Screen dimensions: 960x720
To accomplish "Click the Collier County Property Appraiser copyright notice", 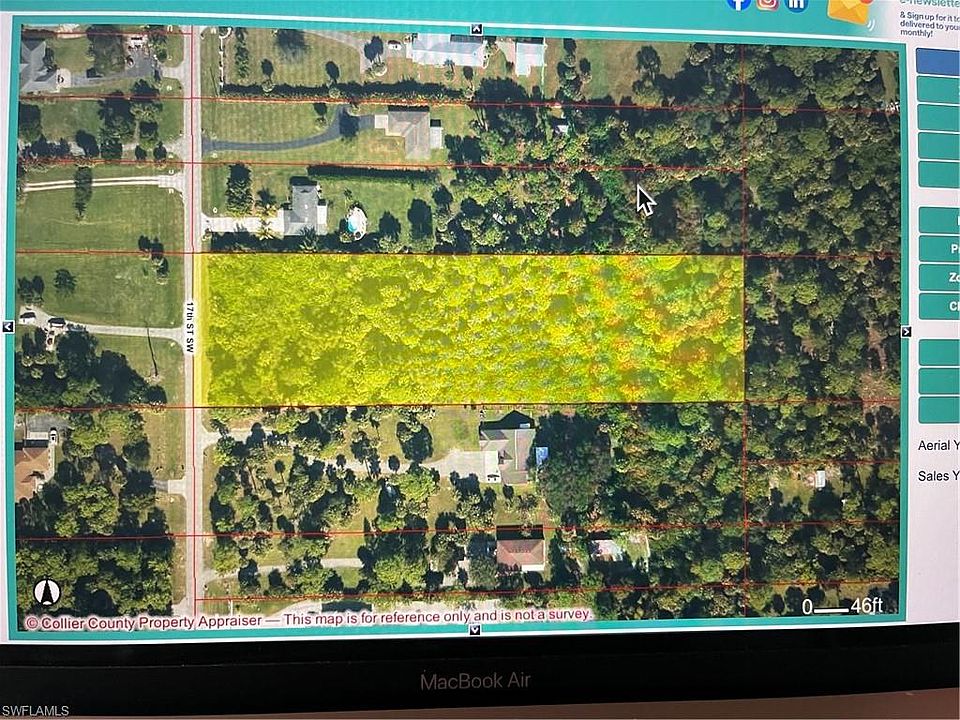I will pos(309,619).
